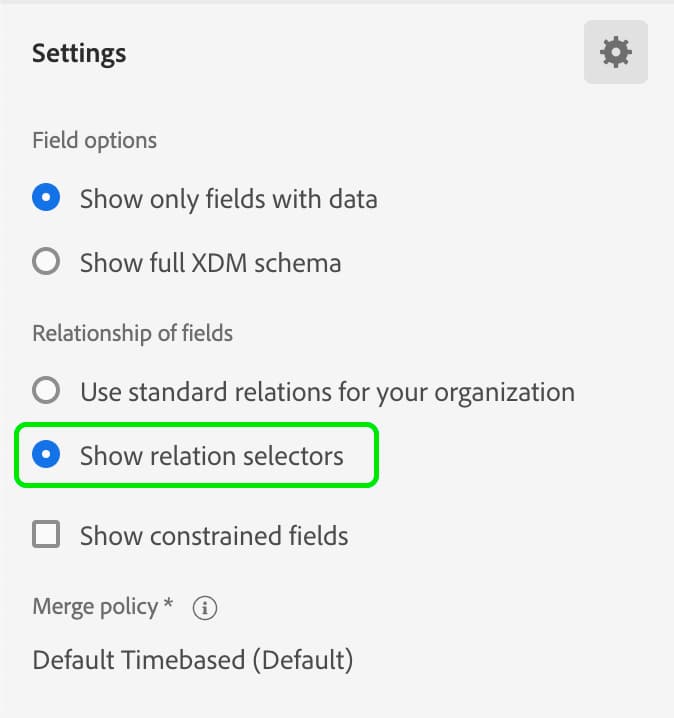Click the 'Show full XDM schema' label text
The width and height of the screenshot is (674, 718).
(x=210, y=264)
